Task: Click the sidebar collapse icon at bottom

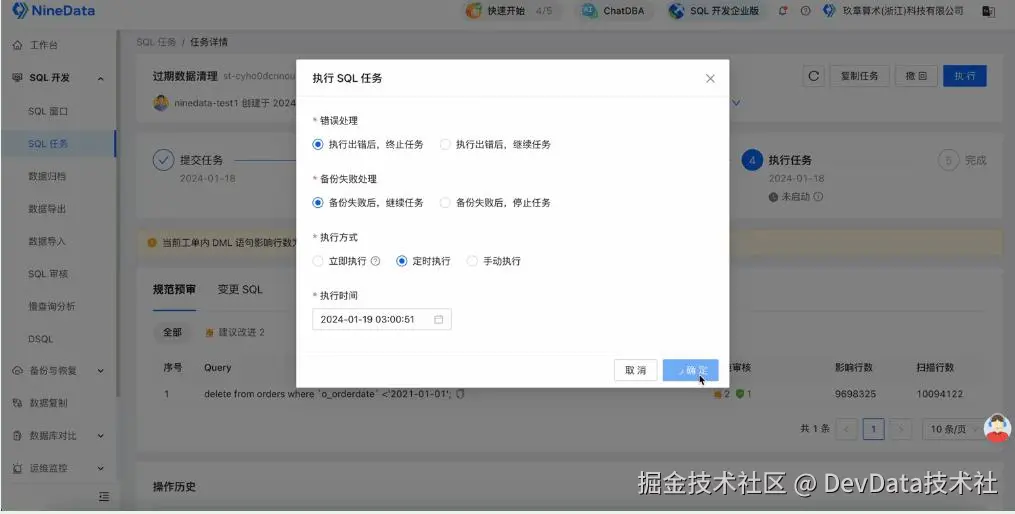Action: point(104,497)
